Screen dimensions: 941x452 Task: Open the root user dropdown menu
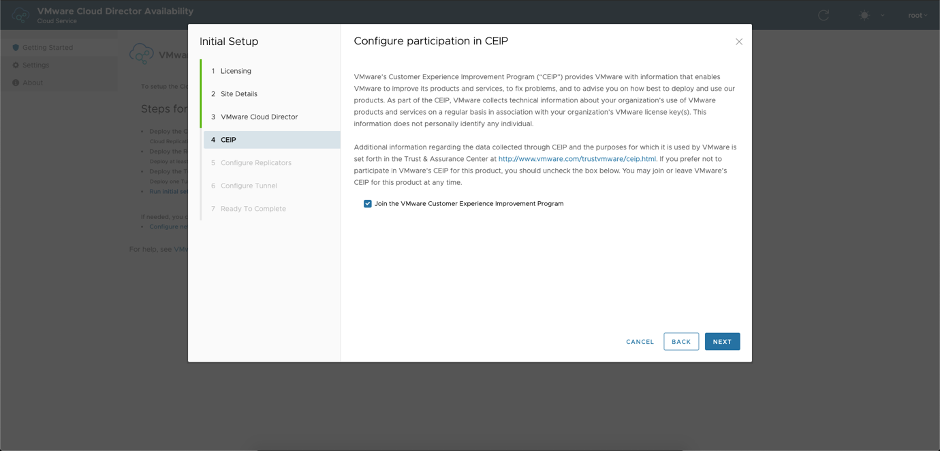point(917,15)
